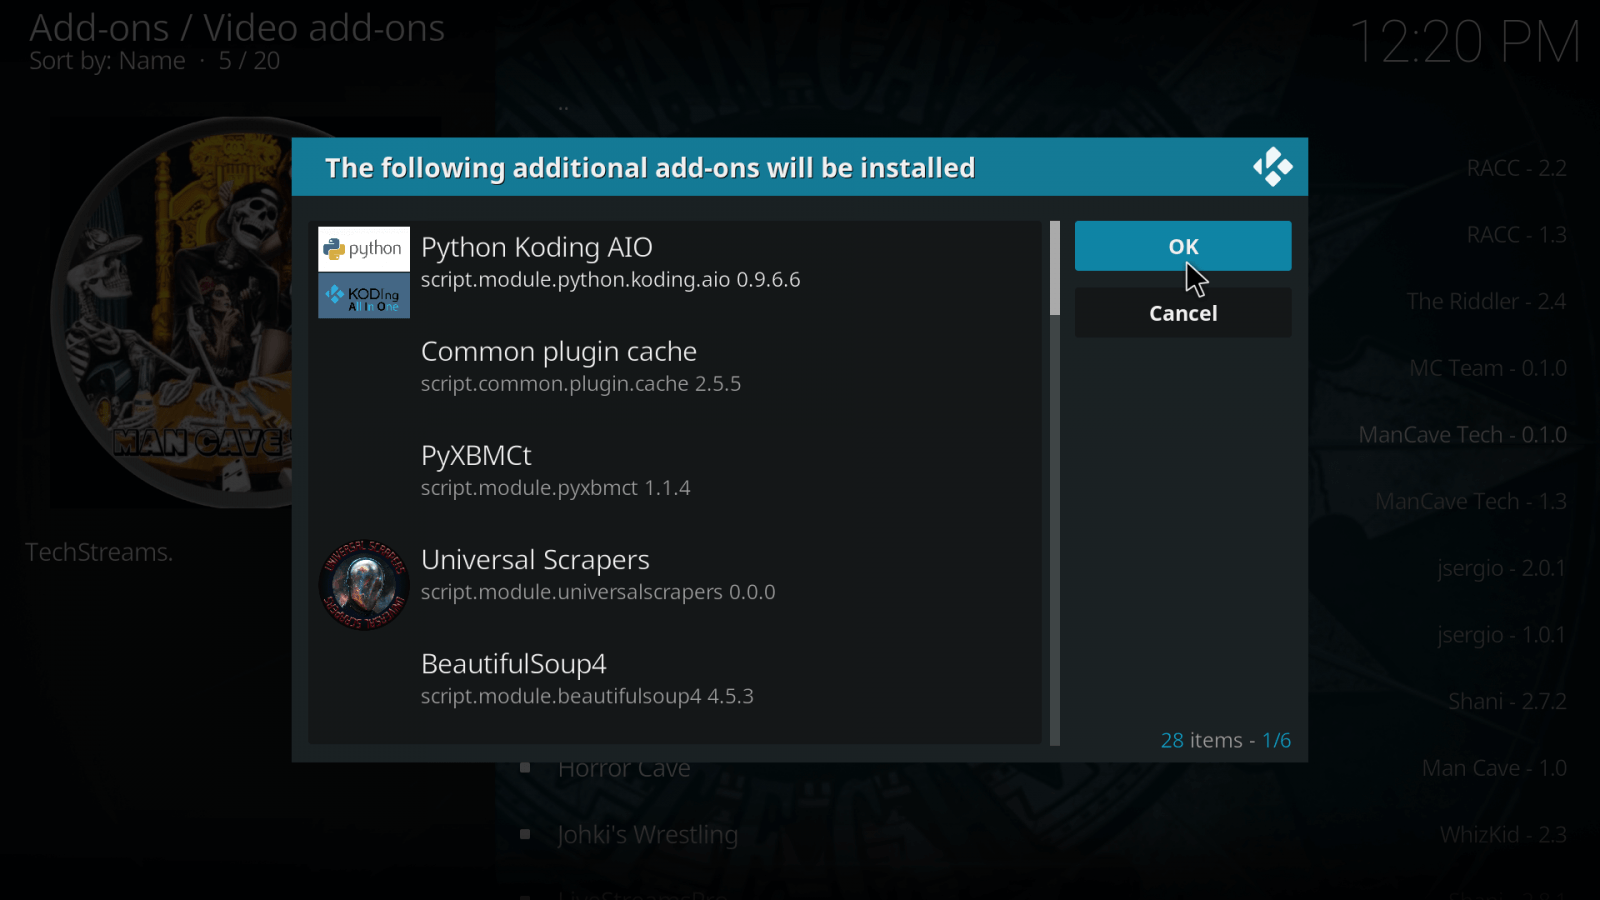This screenshot has height=900, width=1600.
Task: Click the Kodi logo in dialog header
Action: click(x=1272, y=167)
